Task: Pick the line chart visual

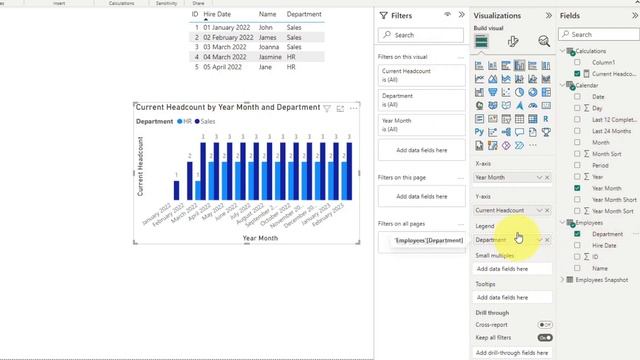Action: pyautogui.click(x=479, y=79)
